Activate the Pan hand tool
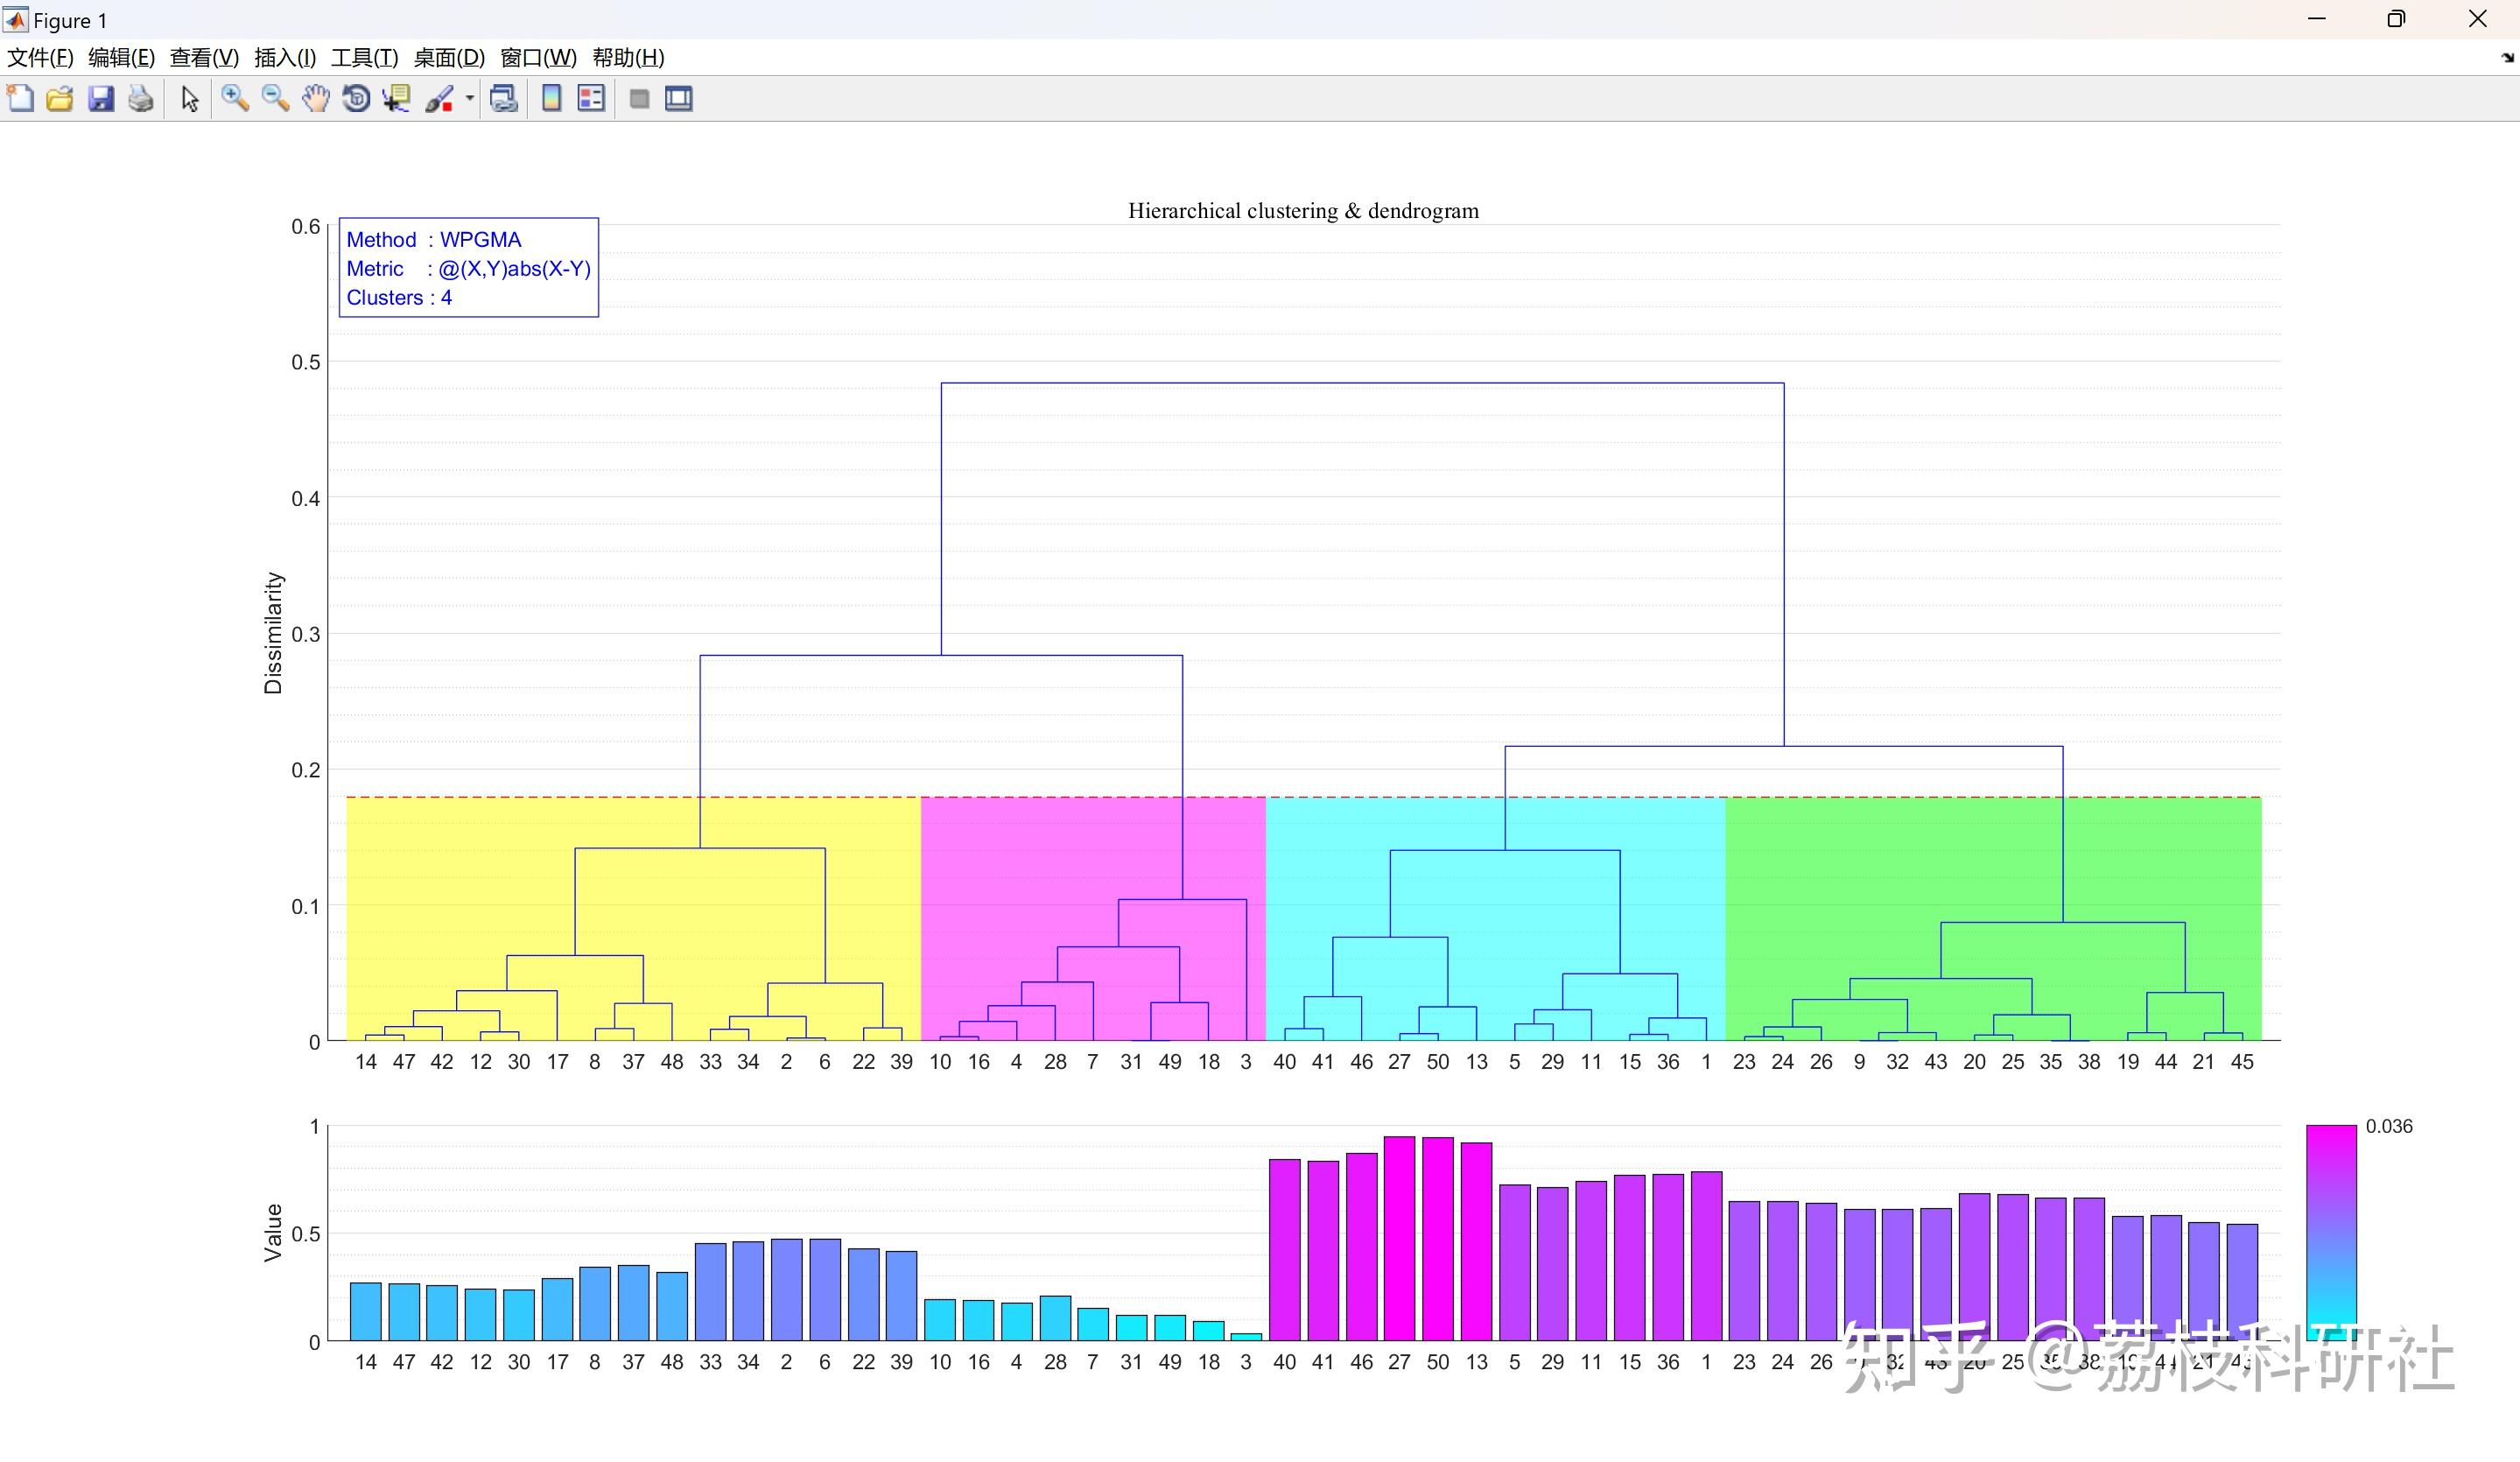This screenshot has width=2520, height=1462. coord(316,99)
